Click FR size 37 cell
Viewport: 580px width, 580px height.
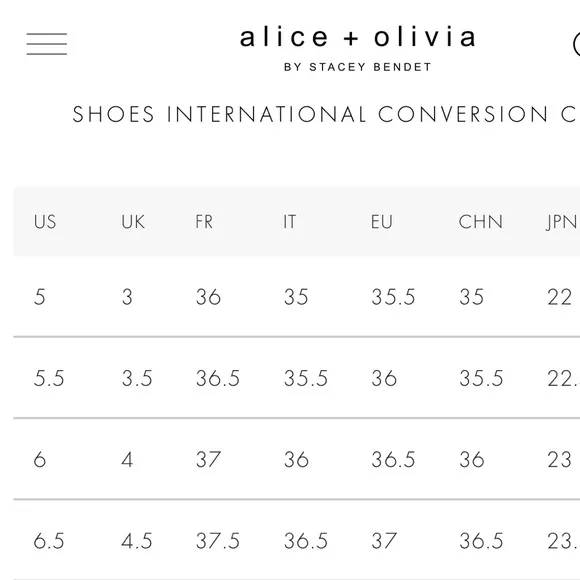pos(208,460)
